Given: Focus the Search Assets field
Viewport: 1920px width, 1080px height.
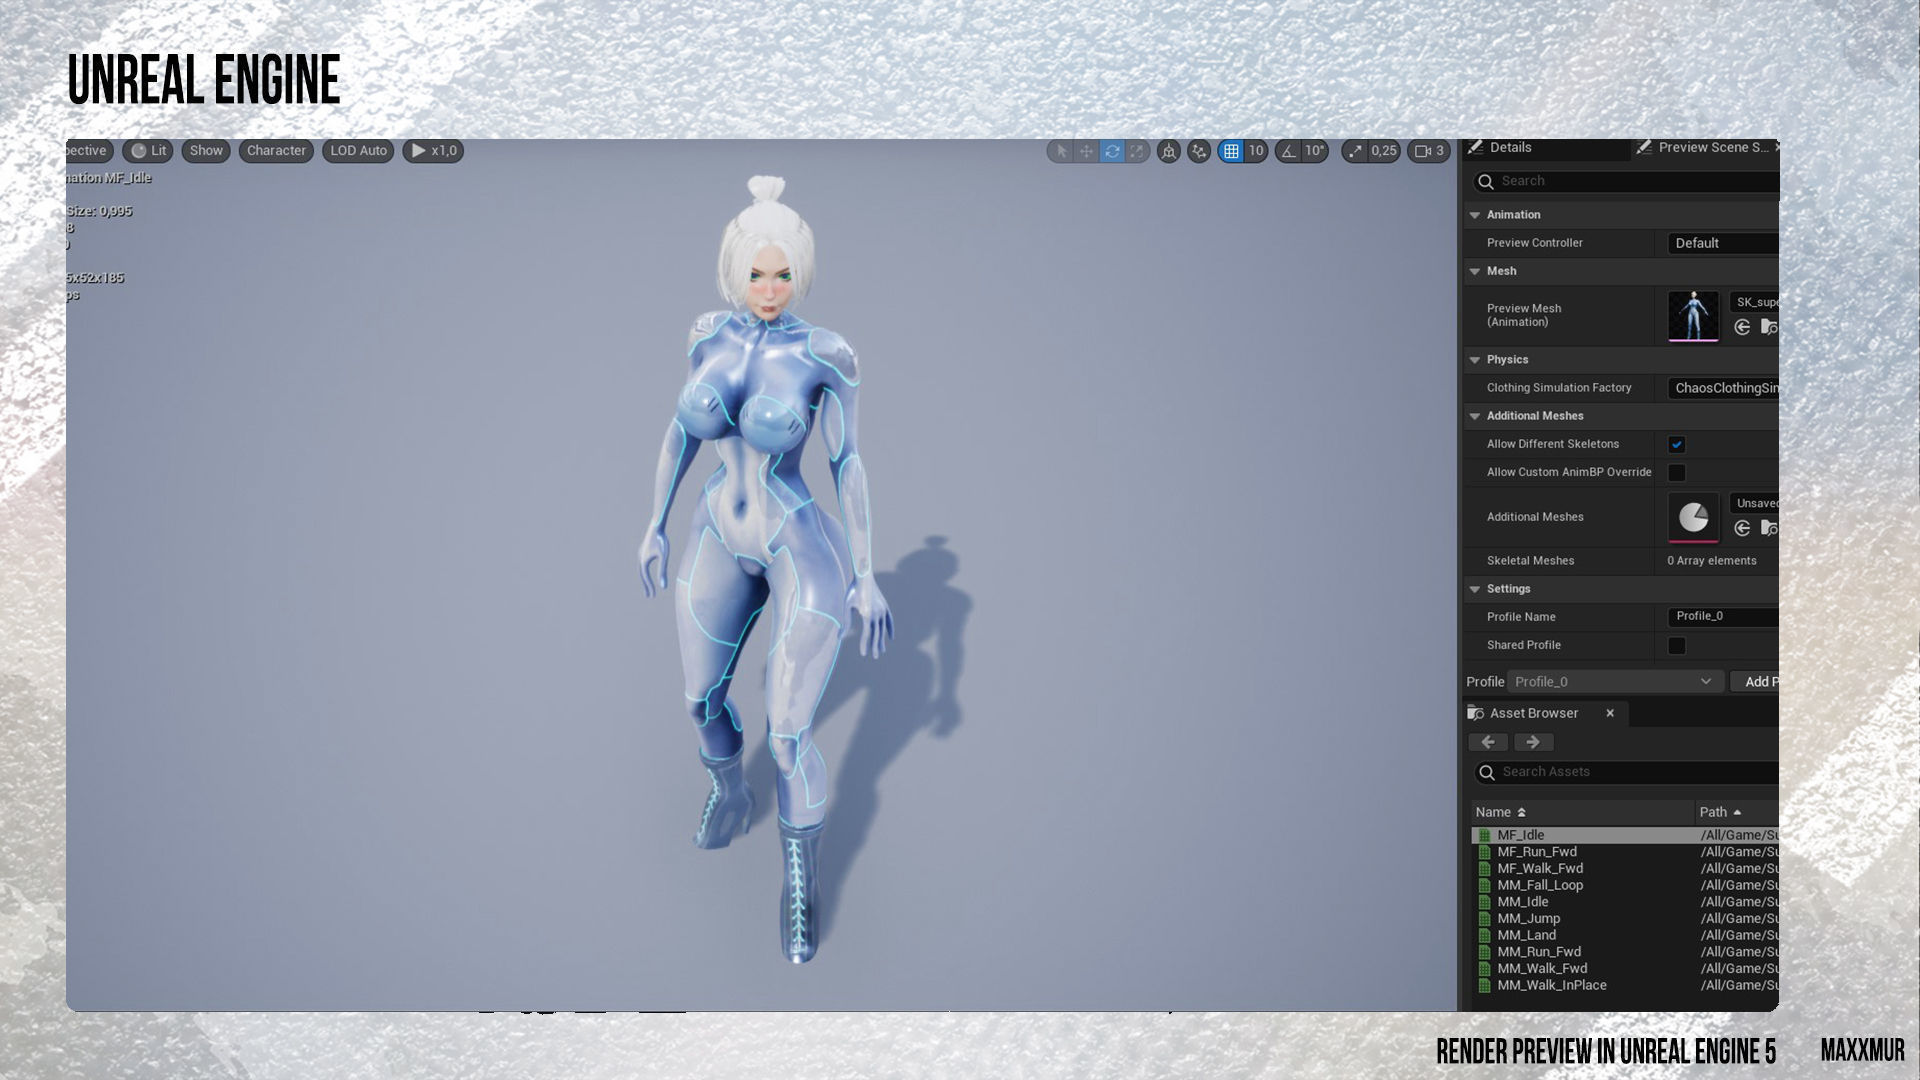Looking at the screenshot, I should pyautogui.click(x=1626, y=772).
